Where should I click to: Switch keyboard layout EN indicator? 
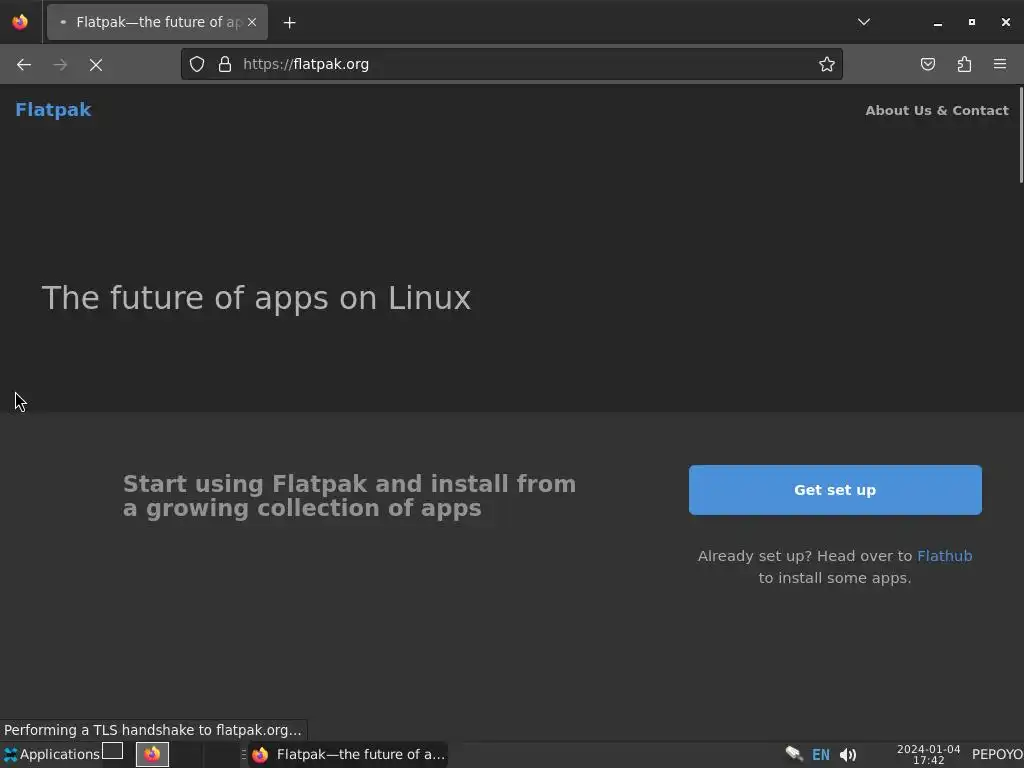[821, 754]
